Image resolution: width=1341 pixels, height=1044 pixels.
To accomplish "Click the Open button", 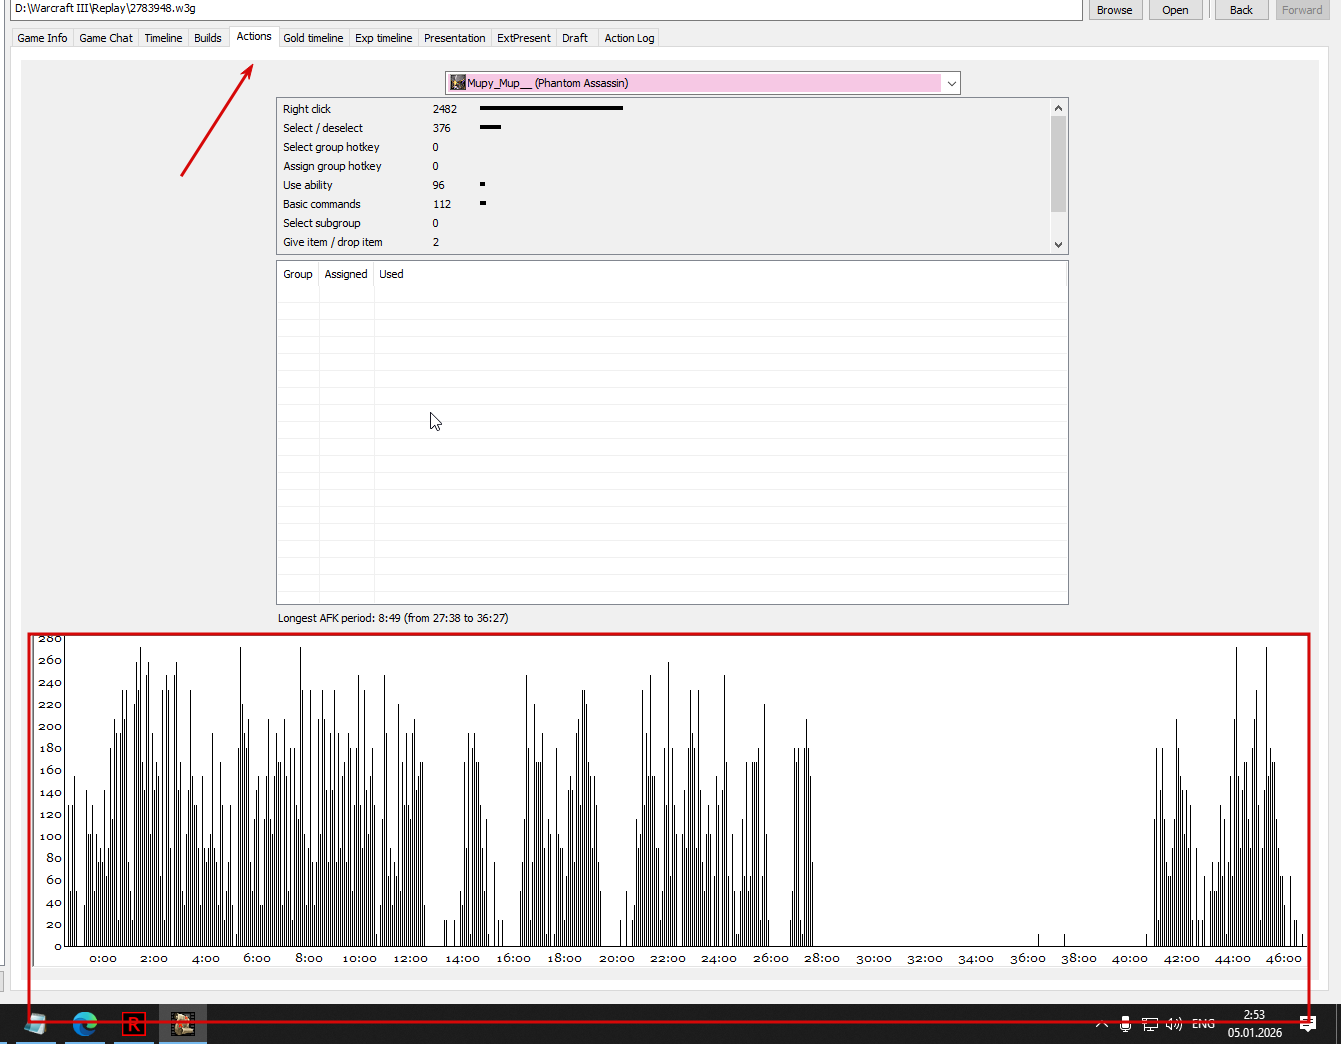I will coord(1175,10).
